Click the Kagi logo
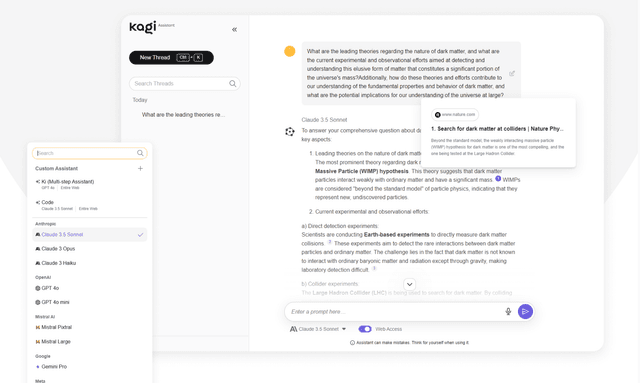The image size is (640, 383). [143, 27]
